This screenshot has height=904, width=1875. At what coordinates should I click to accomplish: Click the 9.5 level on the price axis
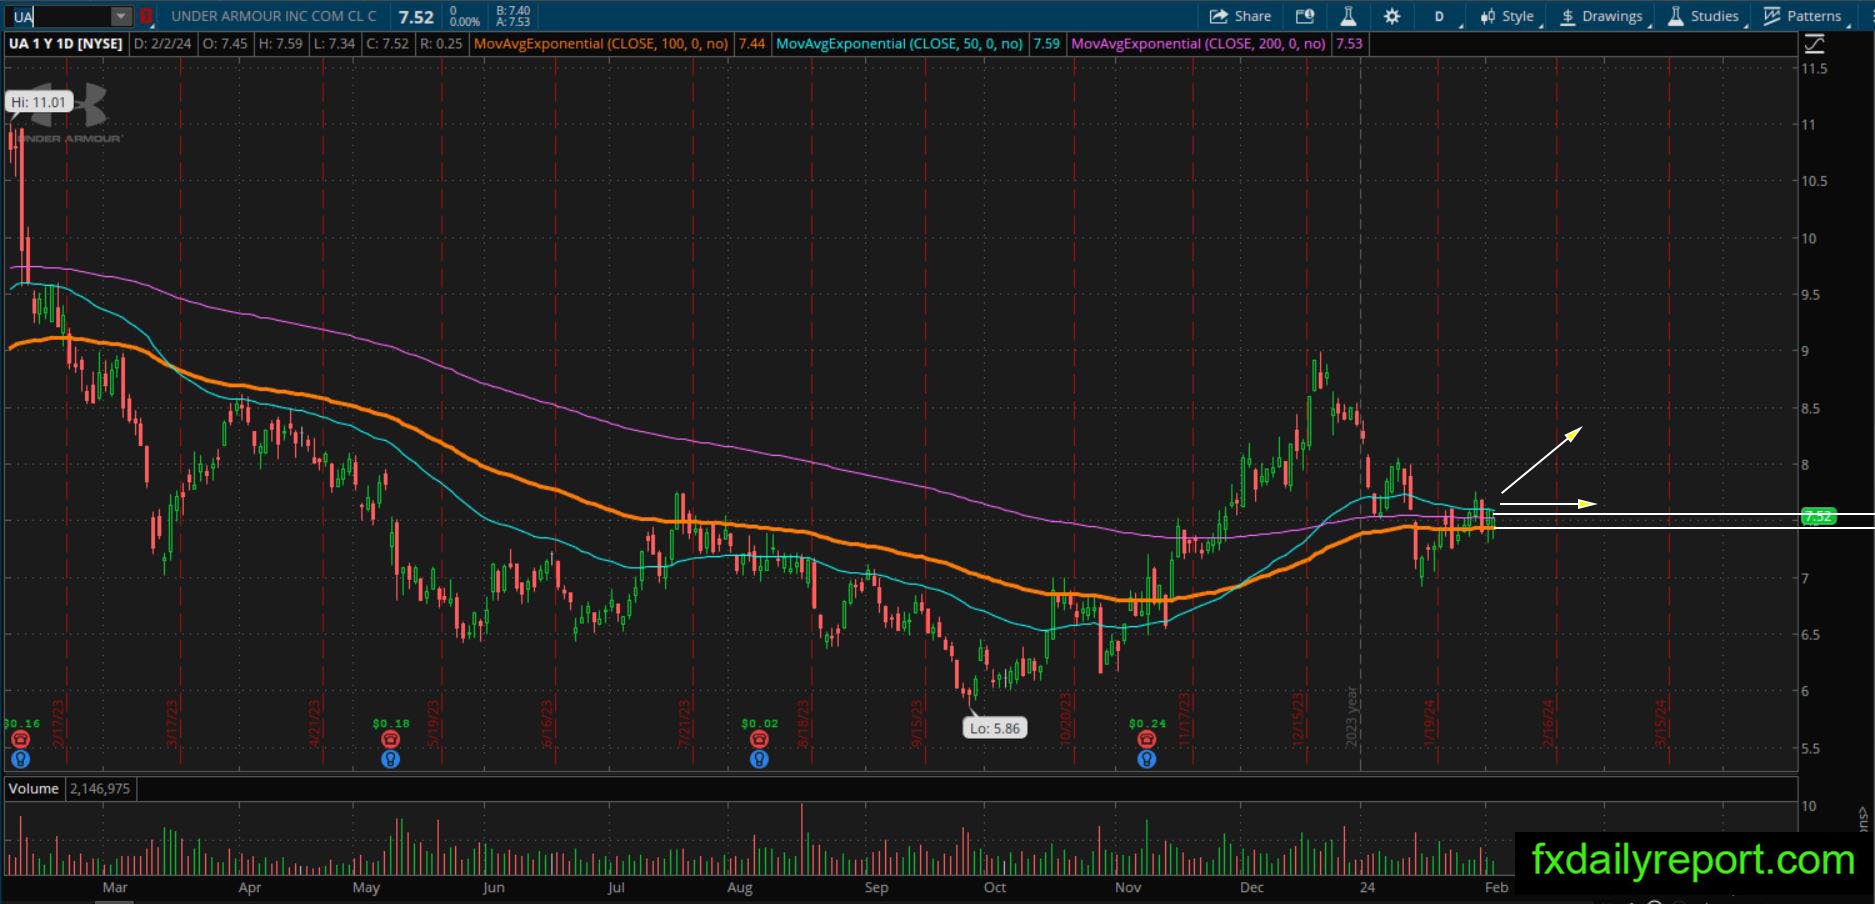(1811, 295)
